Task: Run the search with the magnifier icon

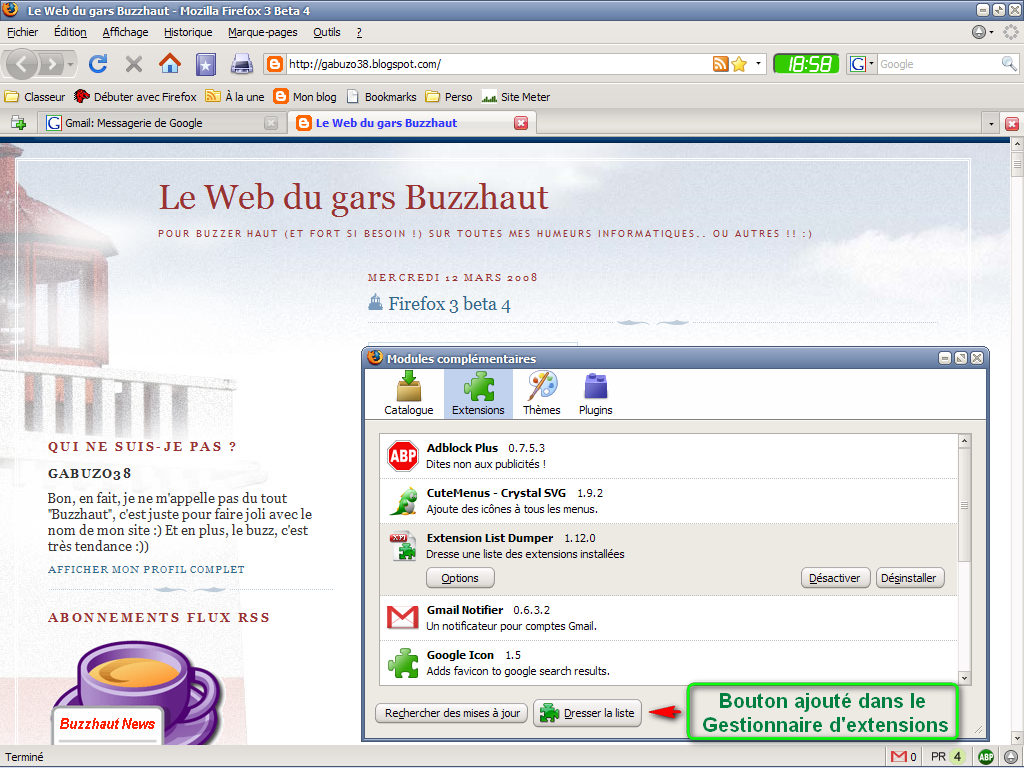Action: (x=1008, y=64)
